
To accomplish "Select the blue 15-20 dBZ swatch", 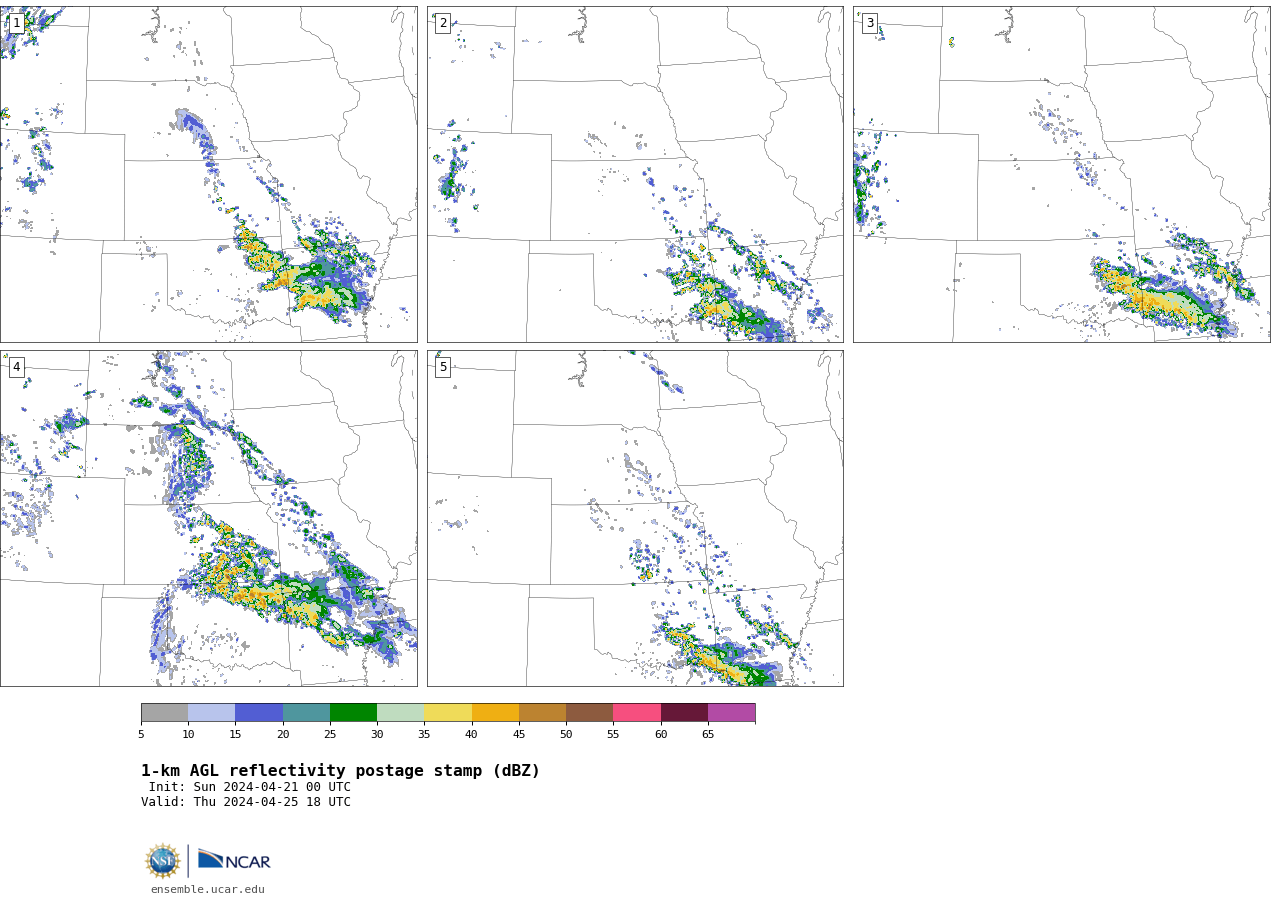I will pyautogui.click(x=259, y=713).
